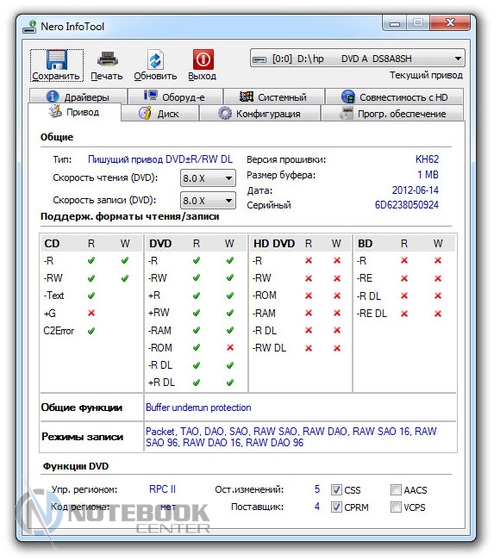Image resolution: width=500 pixels, height=560 pixels.
Task: Toggle the CSS checkbox
Action: 336,490
